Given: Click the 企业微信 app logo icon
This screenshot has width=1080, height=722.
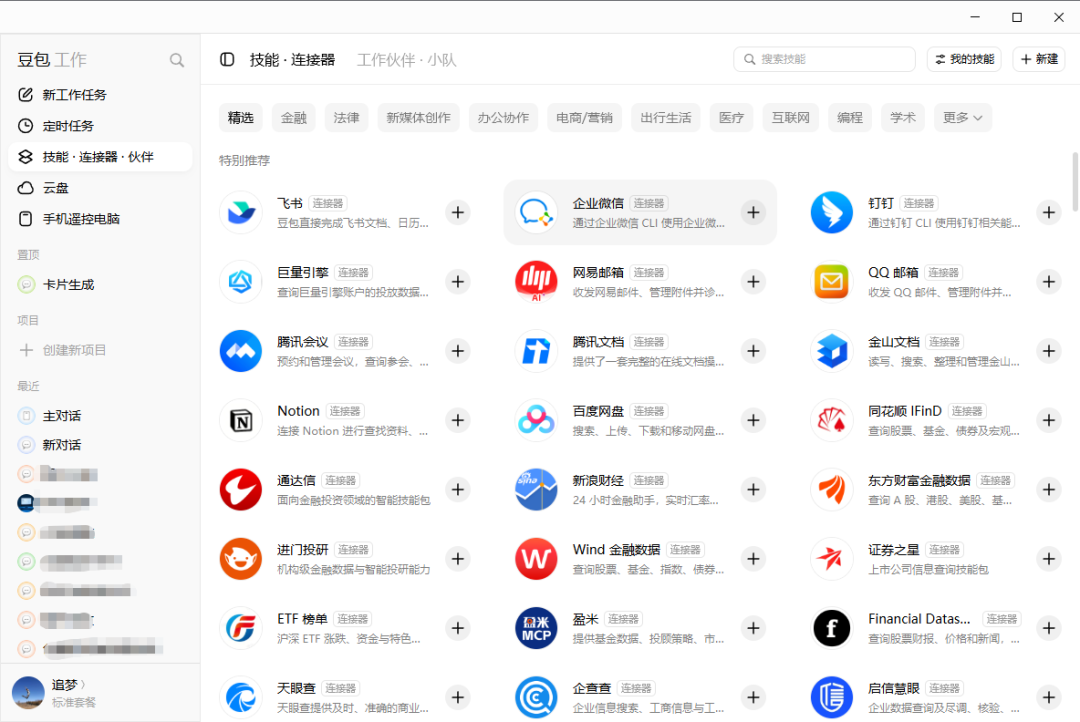Looking at the screenshot, I should pos(536,212).
